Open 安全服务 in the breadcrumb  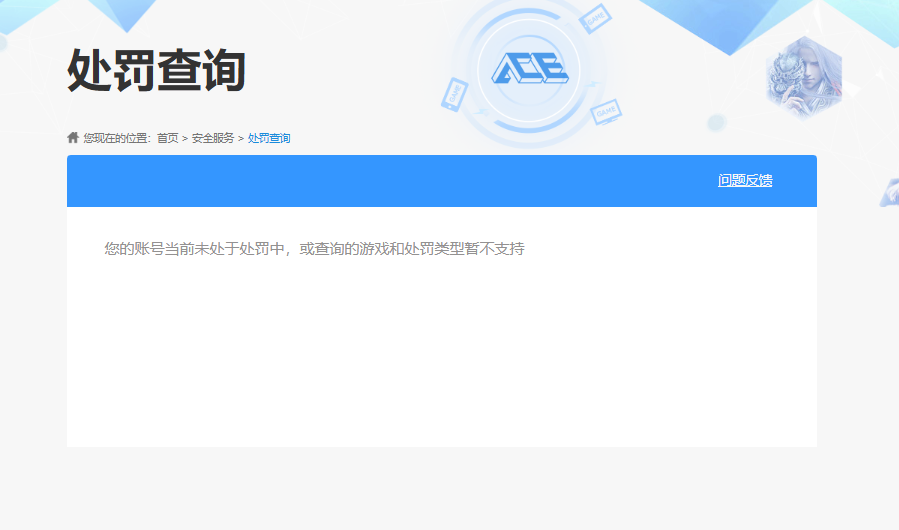click(213, 138)
